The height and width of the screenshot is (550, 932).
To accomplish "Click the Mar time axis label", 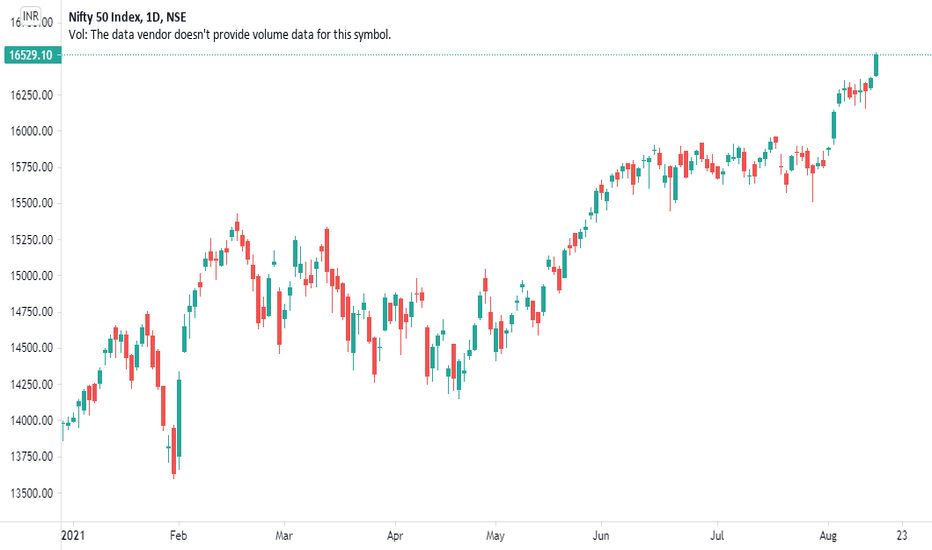I will [284, 535].
